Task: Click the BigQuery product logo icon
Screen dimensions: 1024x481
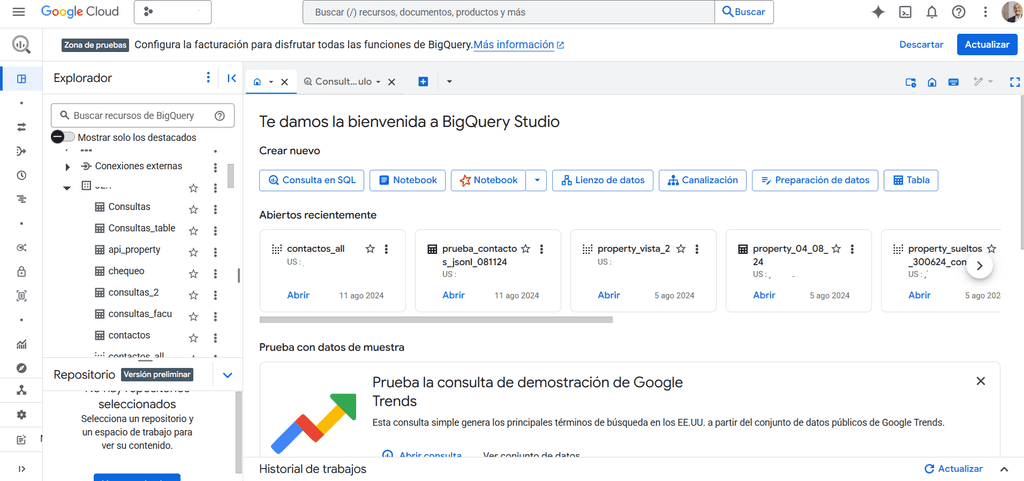Action: (x=21, y=44)
